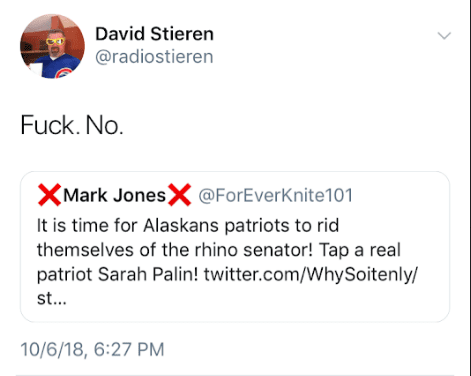Open Mark Jones quoted author name

tap(114, 195)
